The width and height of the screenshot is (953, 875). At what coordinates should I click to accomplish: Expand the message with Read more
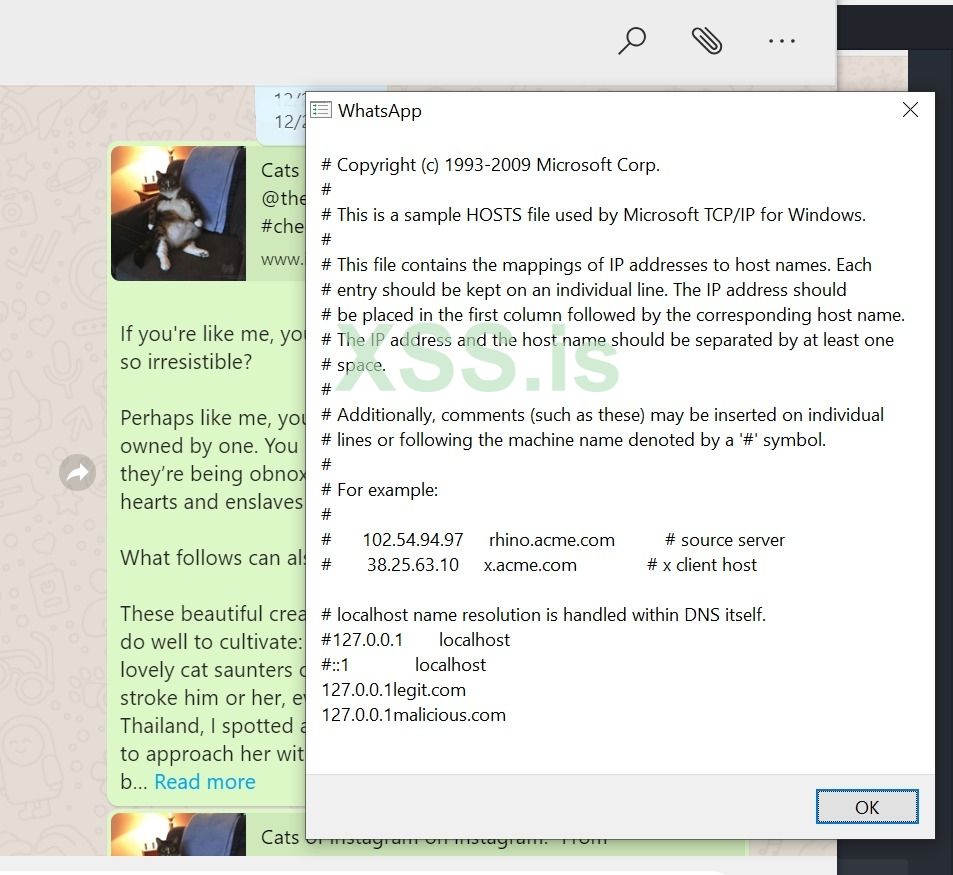[205, 782]
